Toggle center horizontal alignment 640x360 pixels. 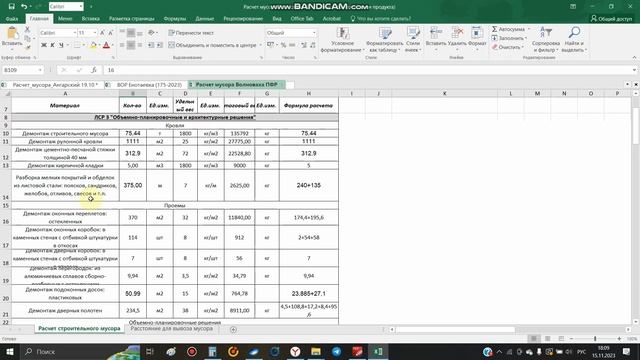[x=131, y=45]
